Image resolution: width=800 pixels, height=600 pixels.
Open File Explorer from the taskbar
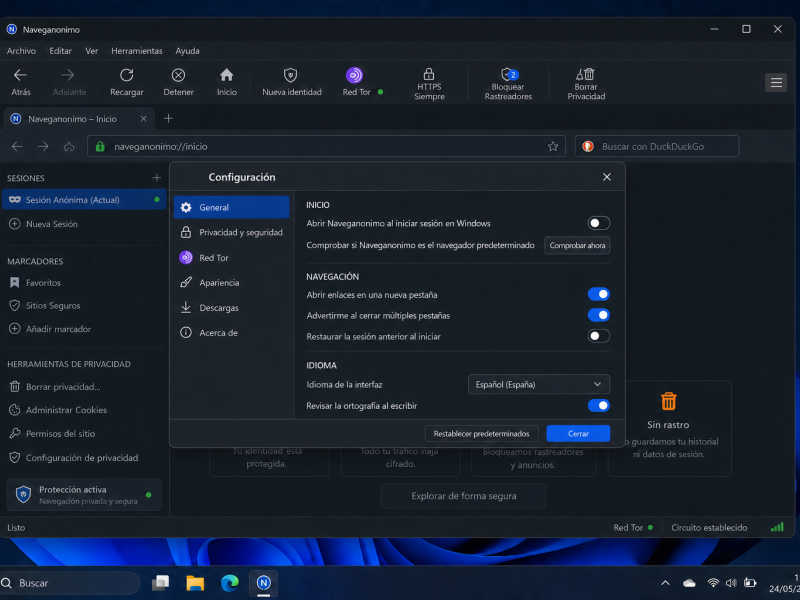[195, 583]
